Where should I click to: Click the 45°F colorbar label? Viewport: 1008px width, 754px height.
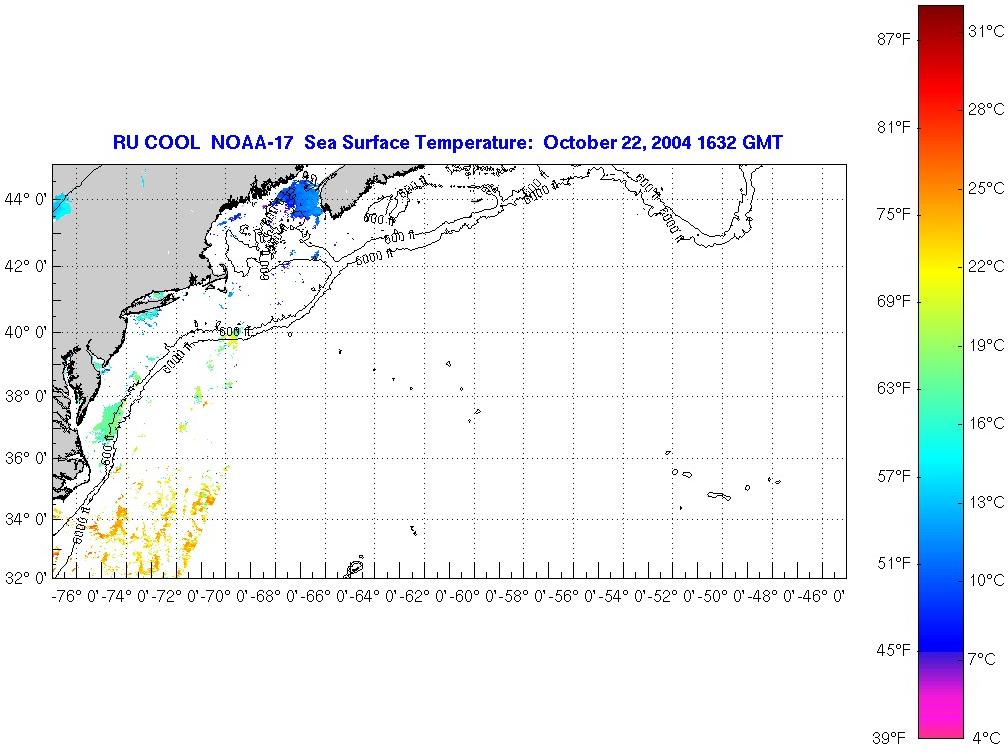pyautogui.click(x=894, y=651)
